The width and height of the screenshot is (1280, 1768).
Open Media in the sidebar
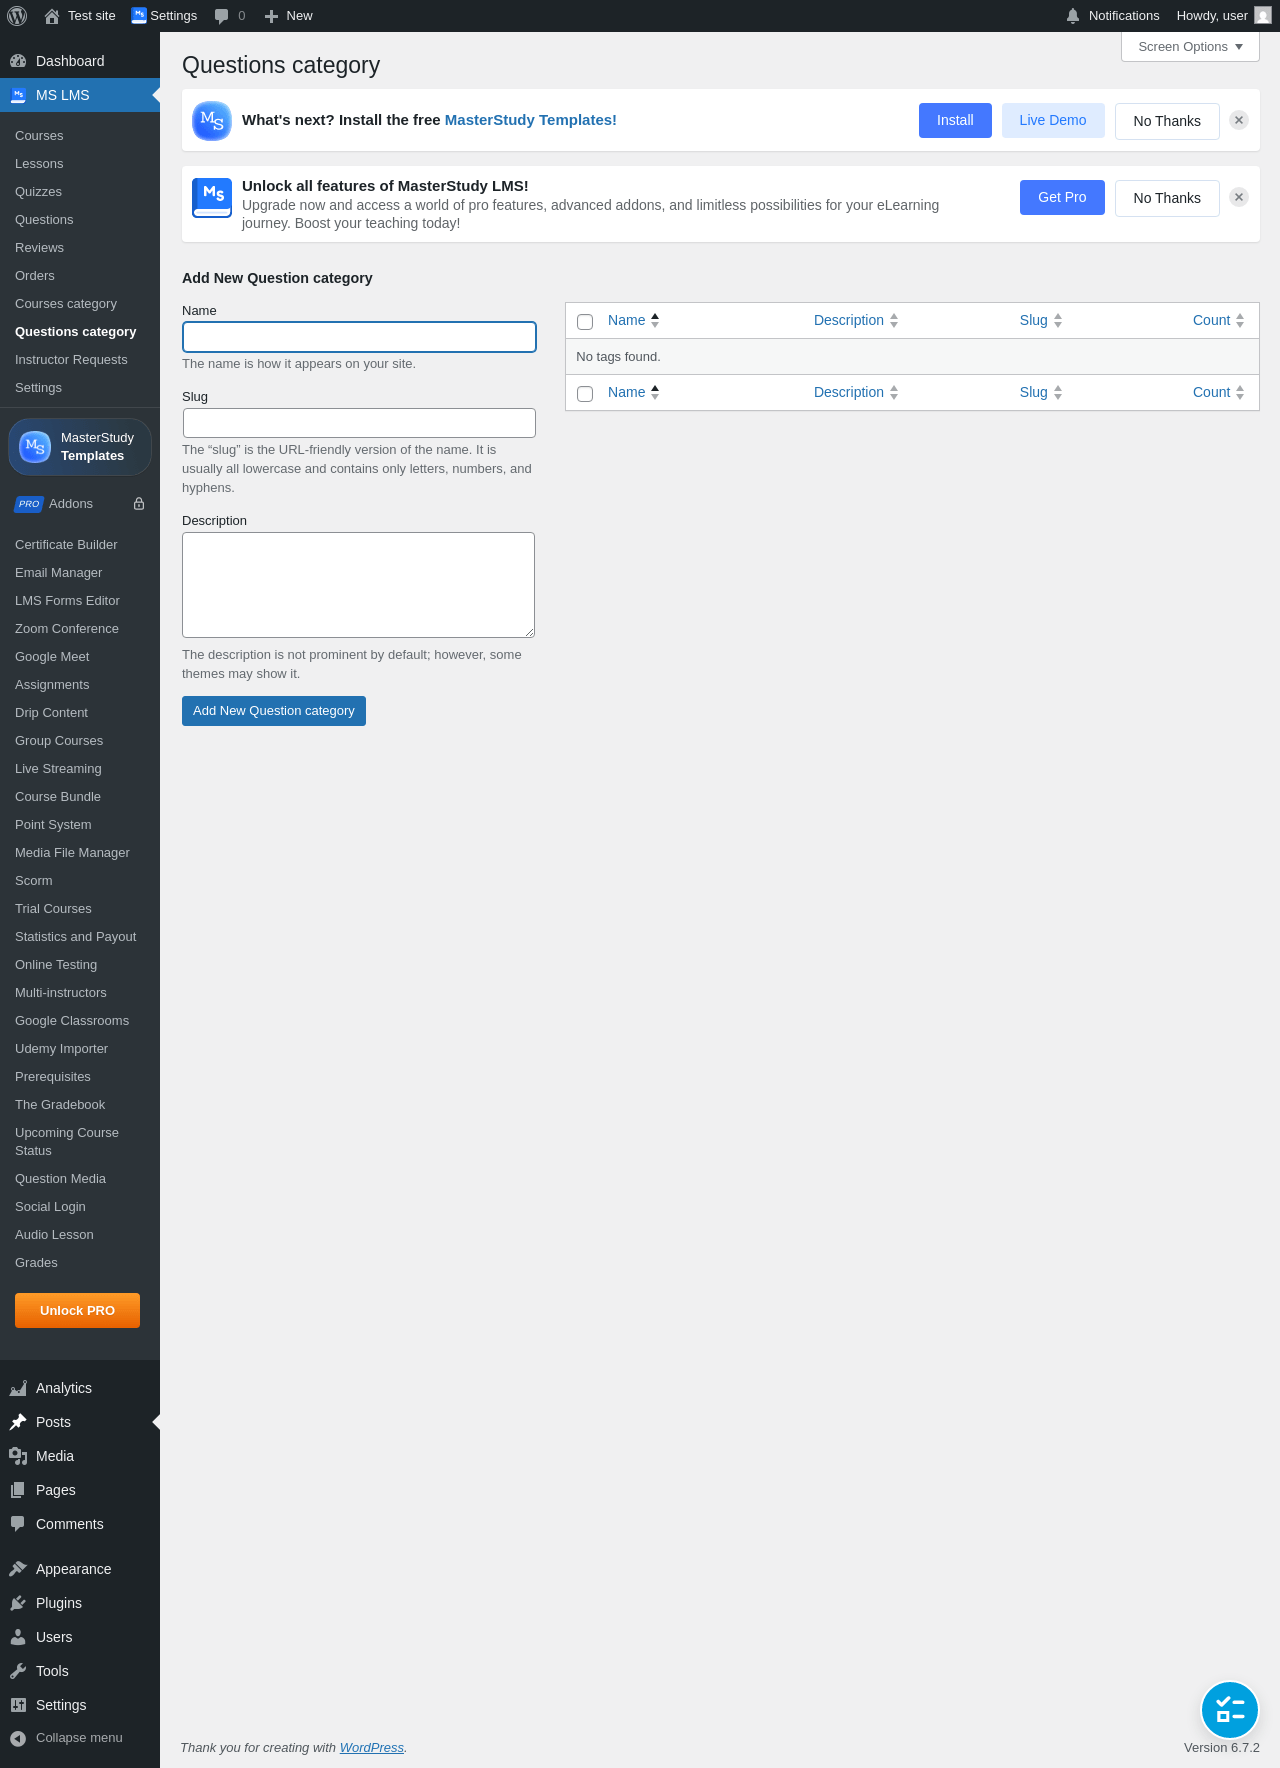pos(80,1456)
